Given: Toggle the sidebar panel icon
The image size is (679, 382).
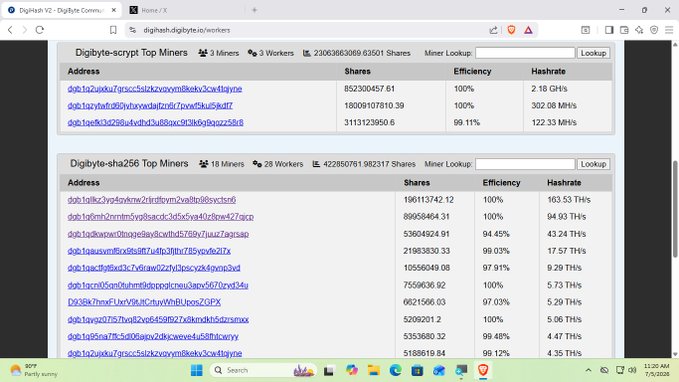Looking at the screenshot, I should [x=609, y=30].
